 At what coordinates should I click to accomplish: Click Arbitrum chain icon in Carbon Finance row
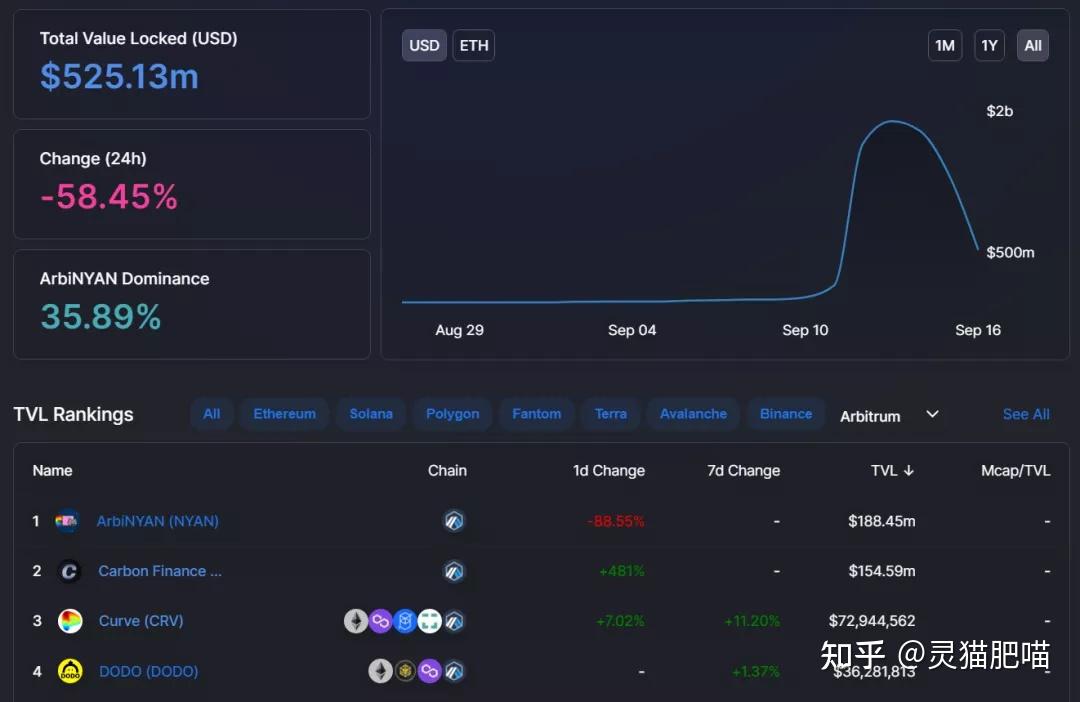(453, 571)
